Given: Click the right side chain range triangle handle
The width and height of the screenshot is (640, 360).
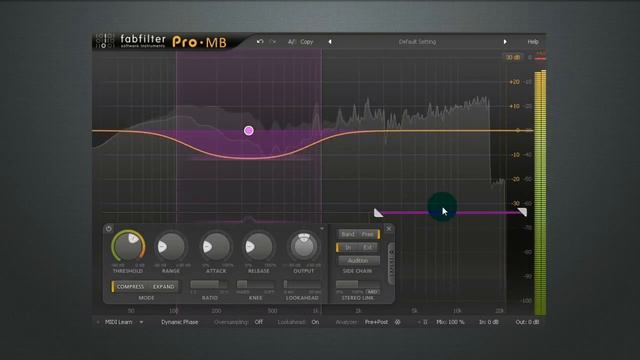Looking at the screenshot, I should pyautogui.click(x=522, y=212).
